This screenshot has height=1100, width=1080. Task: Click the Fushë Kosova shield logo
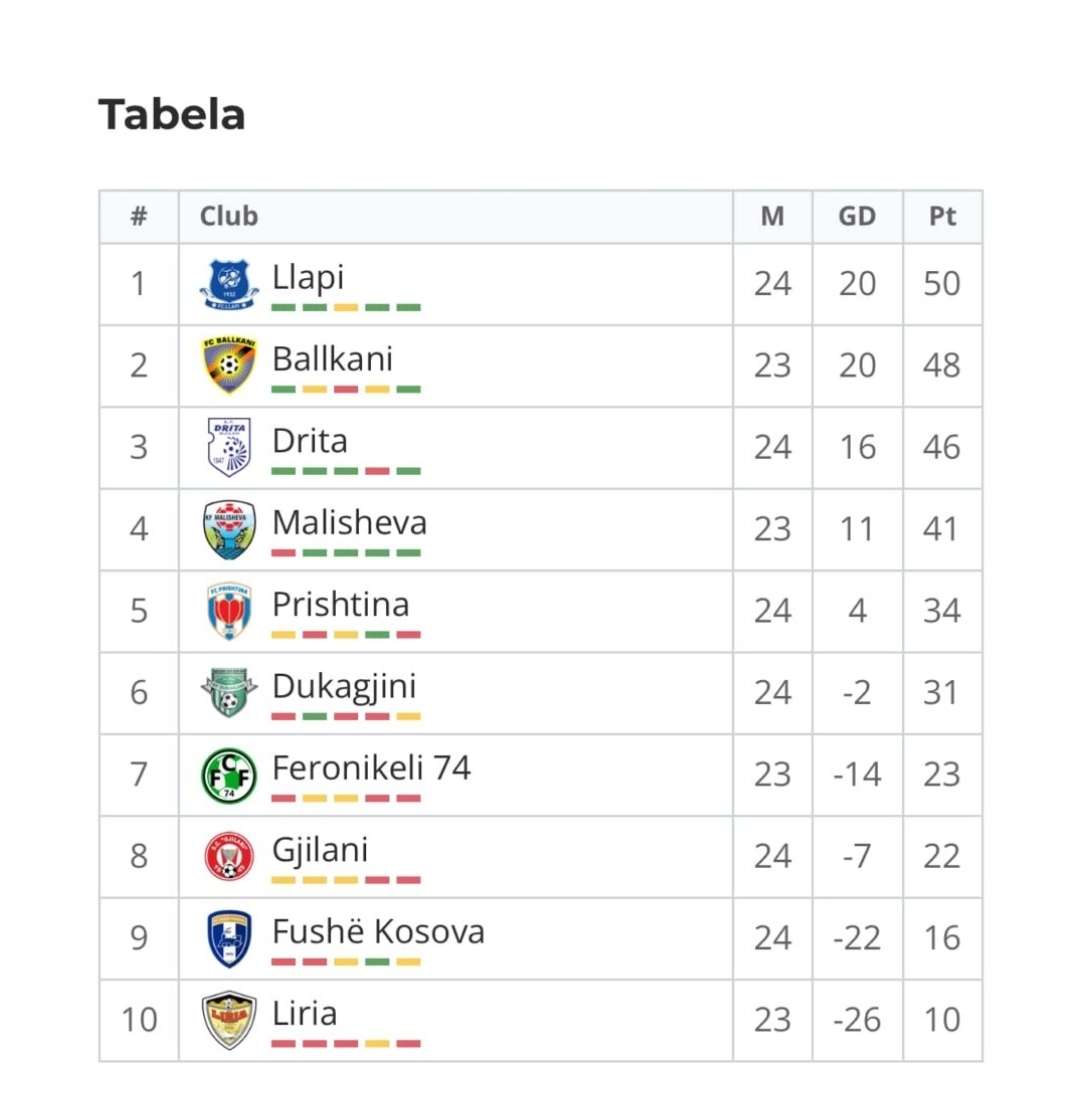coord(229,939)
